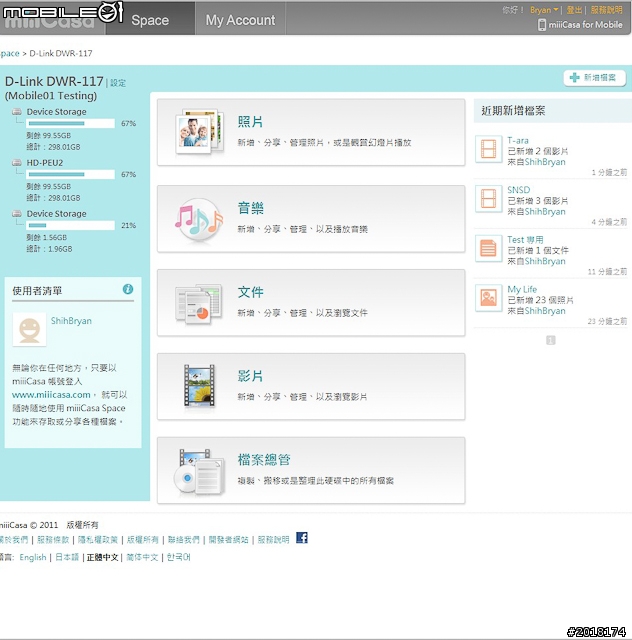Image resolution: width=632 pixels, height=640 pixels.
Task: Open the Photos (照片) category icon
Action: pyautogui.click(x=200, y=131)
